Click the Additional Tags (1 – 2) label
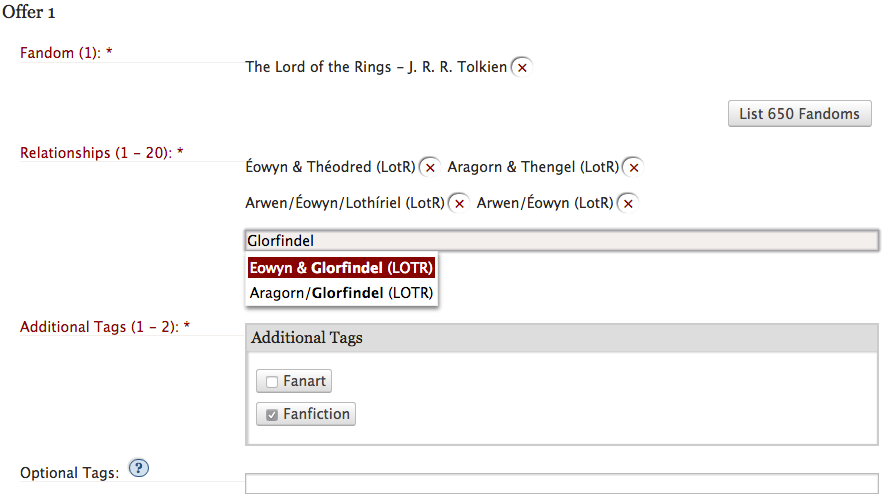The width and height of the screenshot is (884, 499). tap(105, 327)
